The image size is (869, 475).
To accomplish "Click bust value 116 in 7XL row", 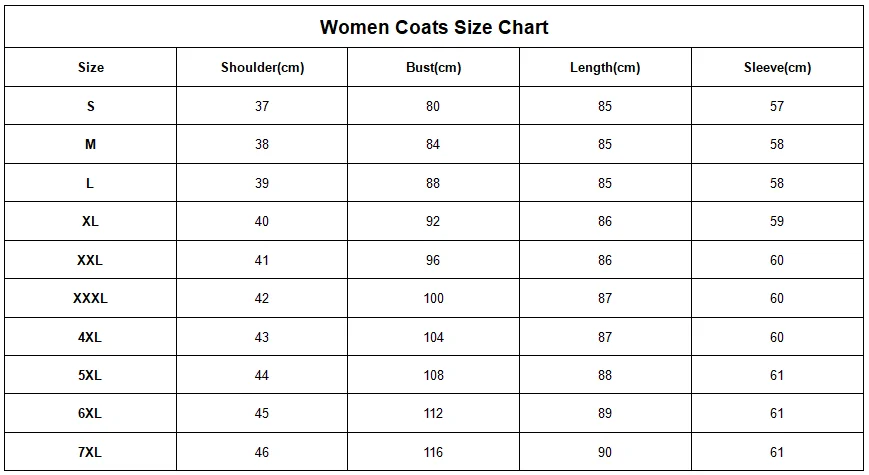I will [433, 452].
